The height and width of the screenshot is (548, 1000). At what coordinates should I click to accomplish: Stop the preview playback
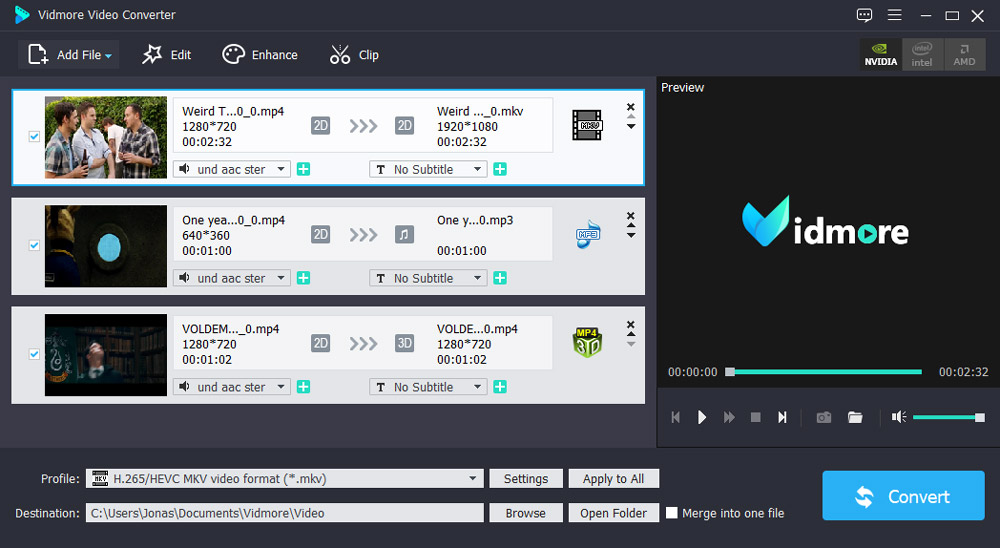pos(756,417)
